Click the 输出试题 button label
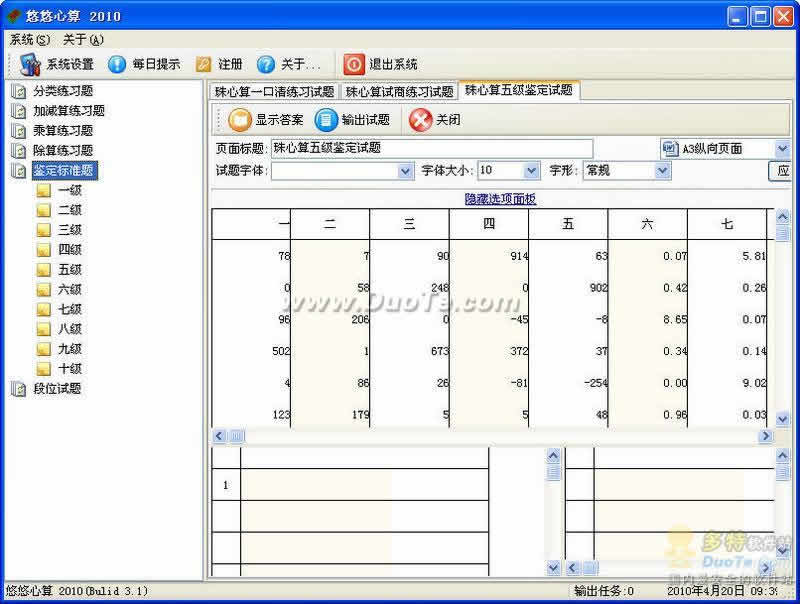 coord(366,120)
